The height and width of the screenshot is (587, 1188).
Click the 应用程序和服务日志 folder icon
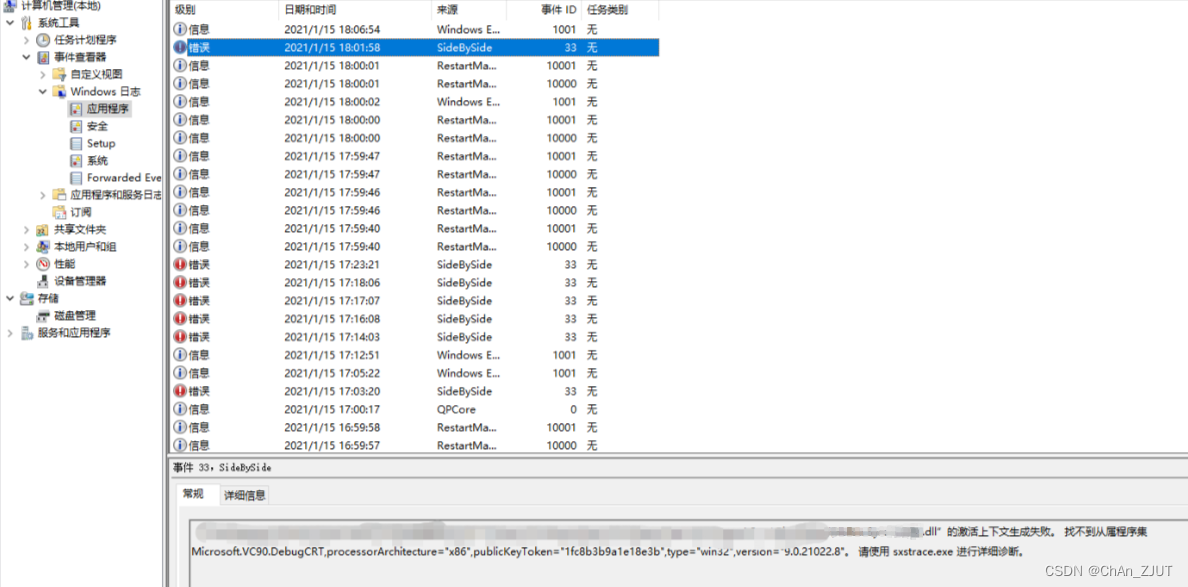[x=60, y=195]
